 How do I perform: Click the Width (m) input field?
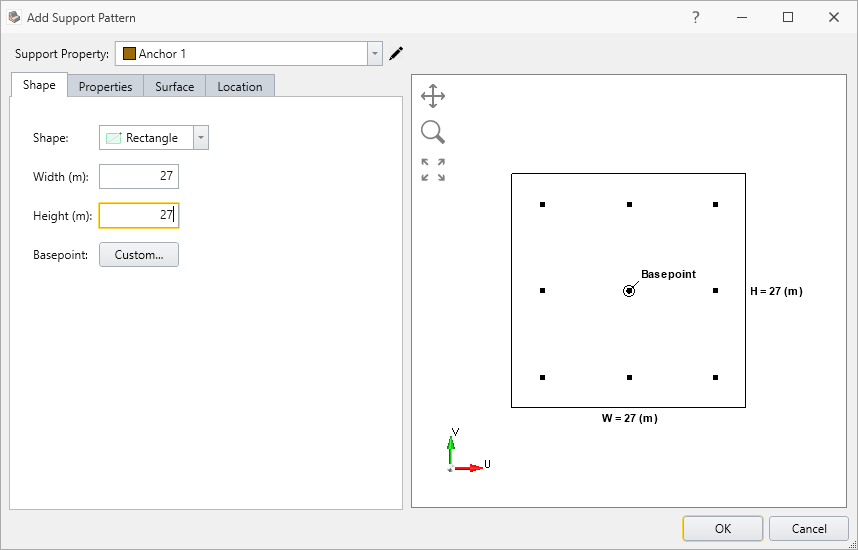click(139, 176)
